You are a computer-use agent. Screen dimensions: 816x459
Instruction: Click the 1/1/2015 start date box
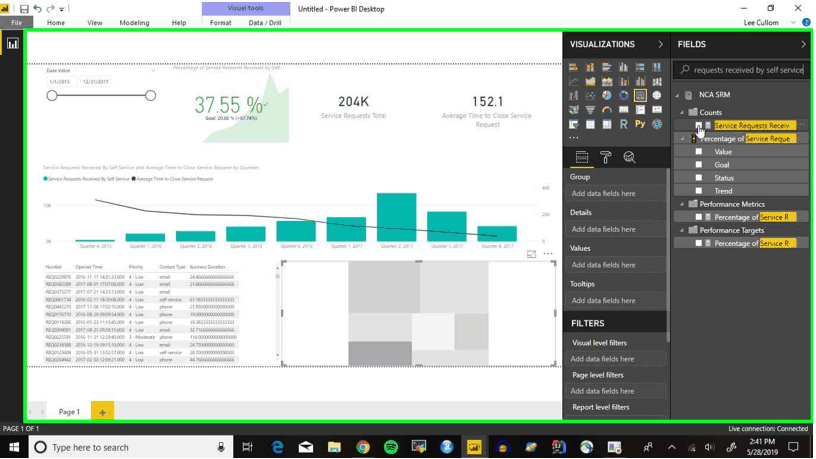tap(60, 82)
